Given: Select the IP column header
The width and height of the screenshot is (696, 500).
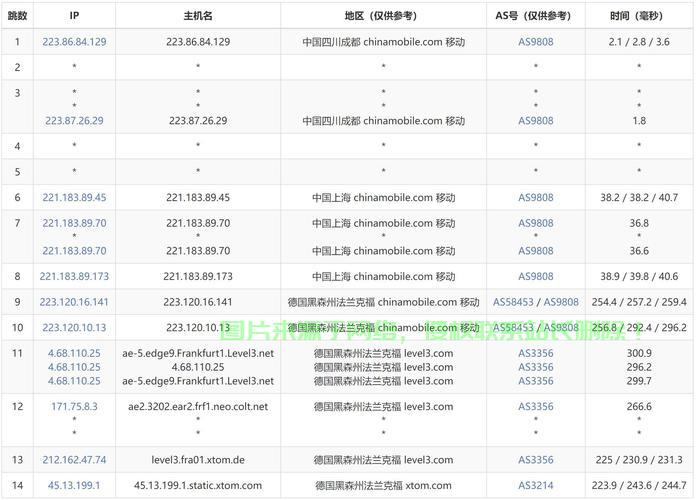Looking at the screenshot, I should [x=74, y=16].
